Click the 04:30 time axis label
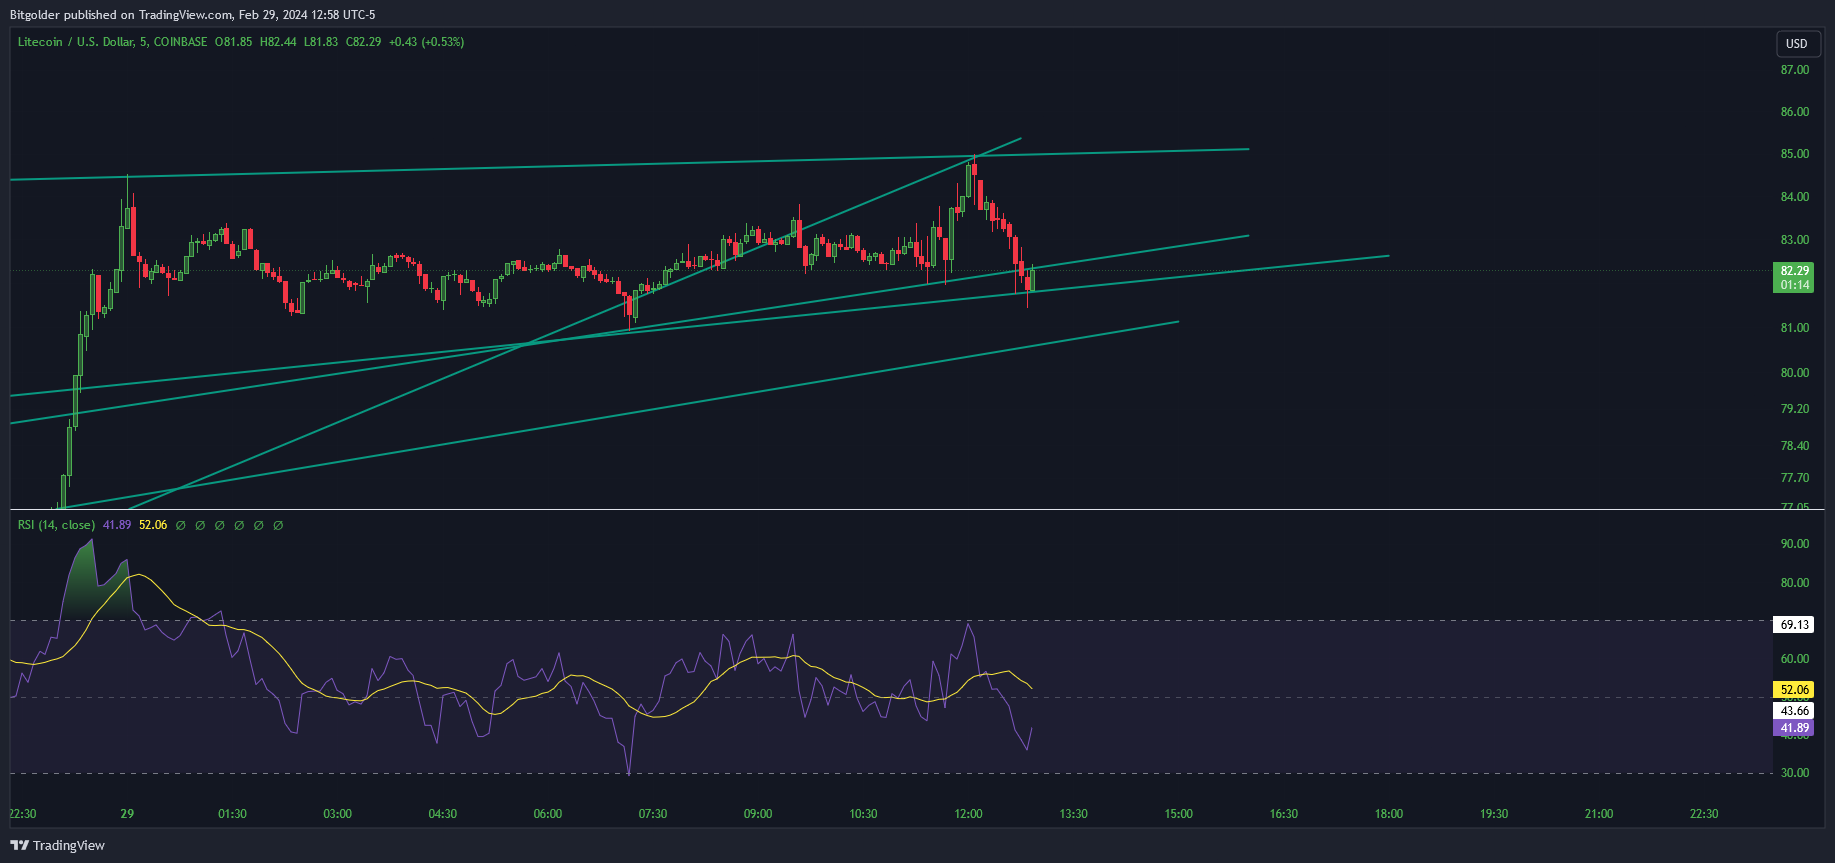This screenshot has width=1835, height=863. [443, 814]
